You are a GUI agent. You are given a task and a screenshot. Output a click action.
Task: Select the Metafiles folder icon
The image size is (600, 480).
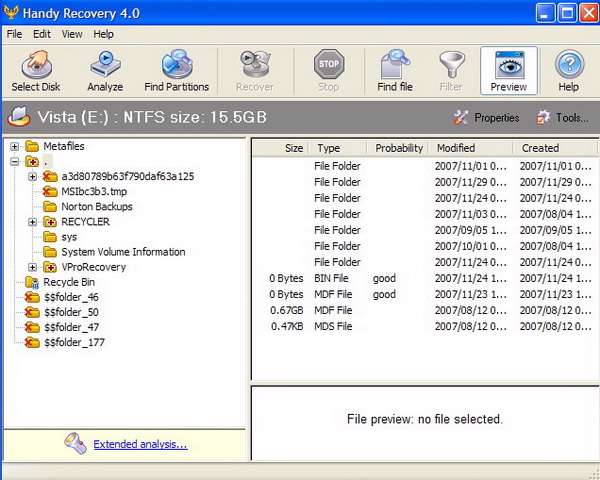click(x=32, y=146)
